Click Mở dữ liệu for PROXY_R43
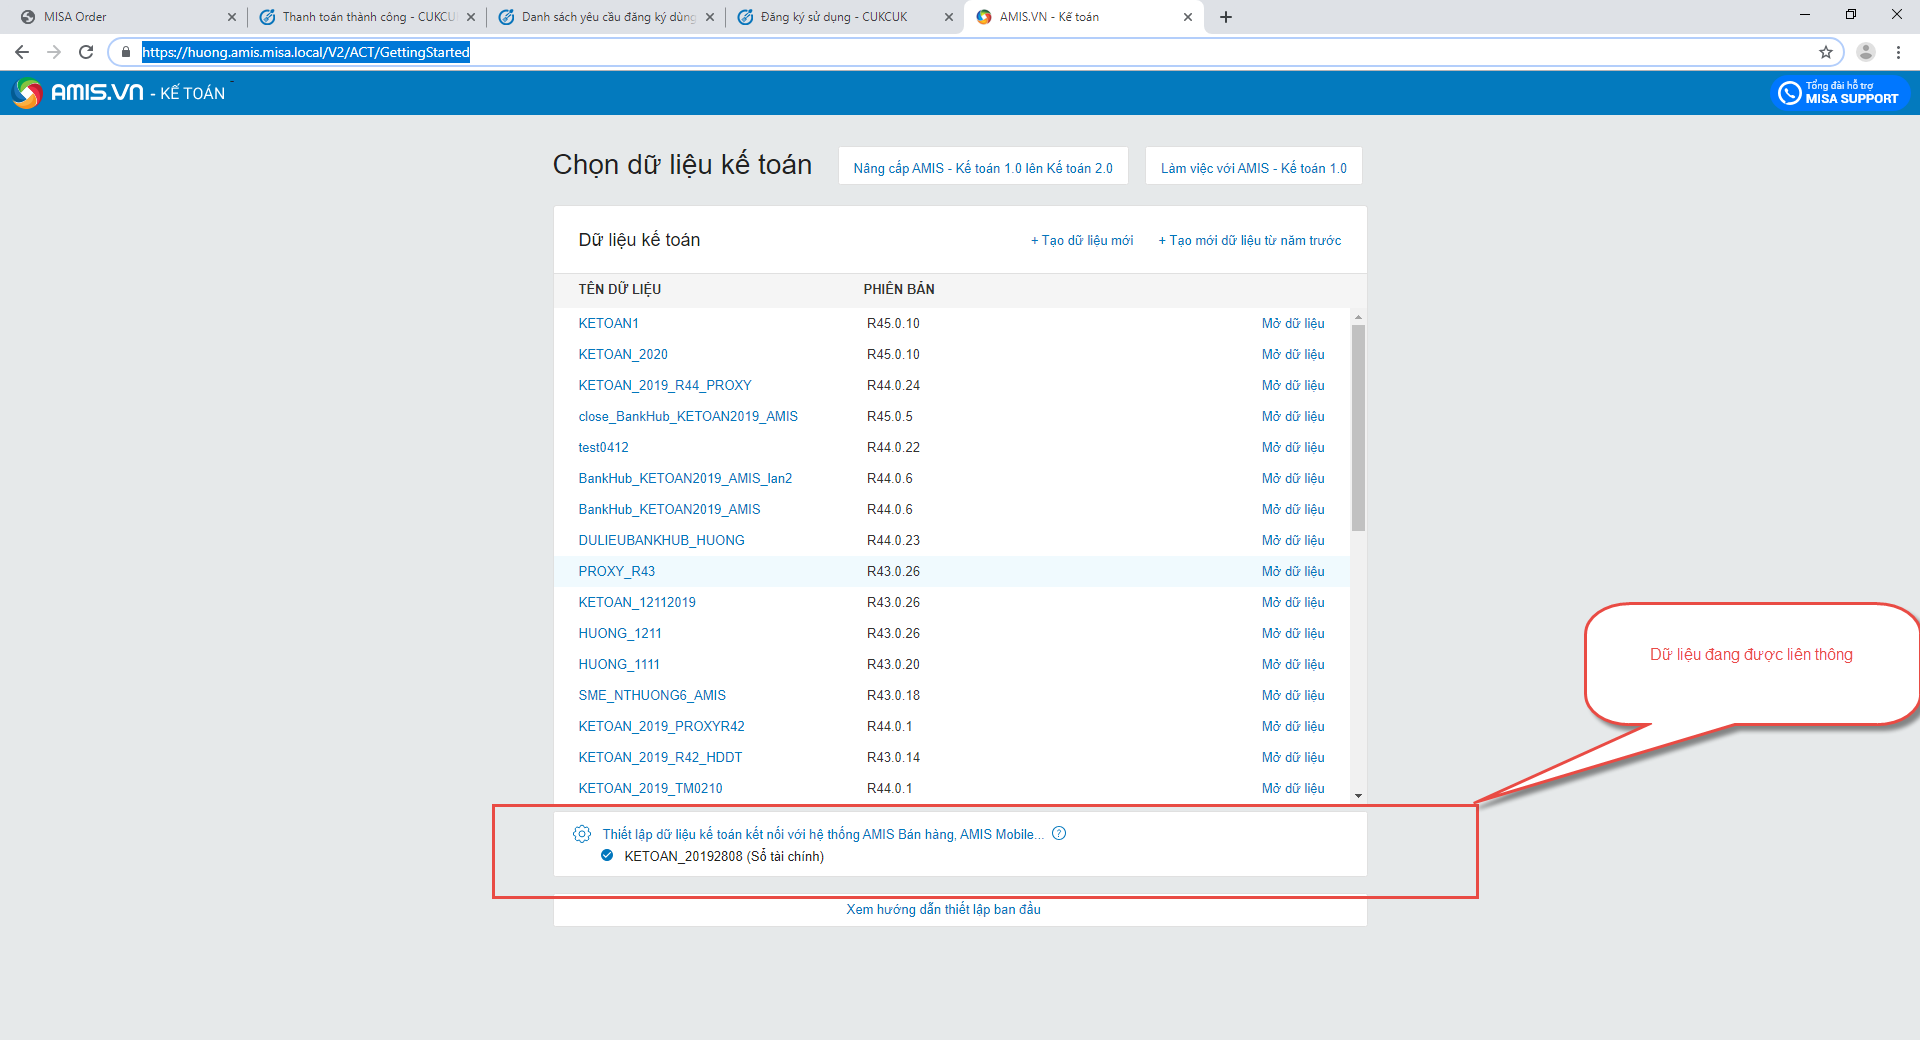The width and height of the screenshot is (1920, 1040). coord(1293,572)
